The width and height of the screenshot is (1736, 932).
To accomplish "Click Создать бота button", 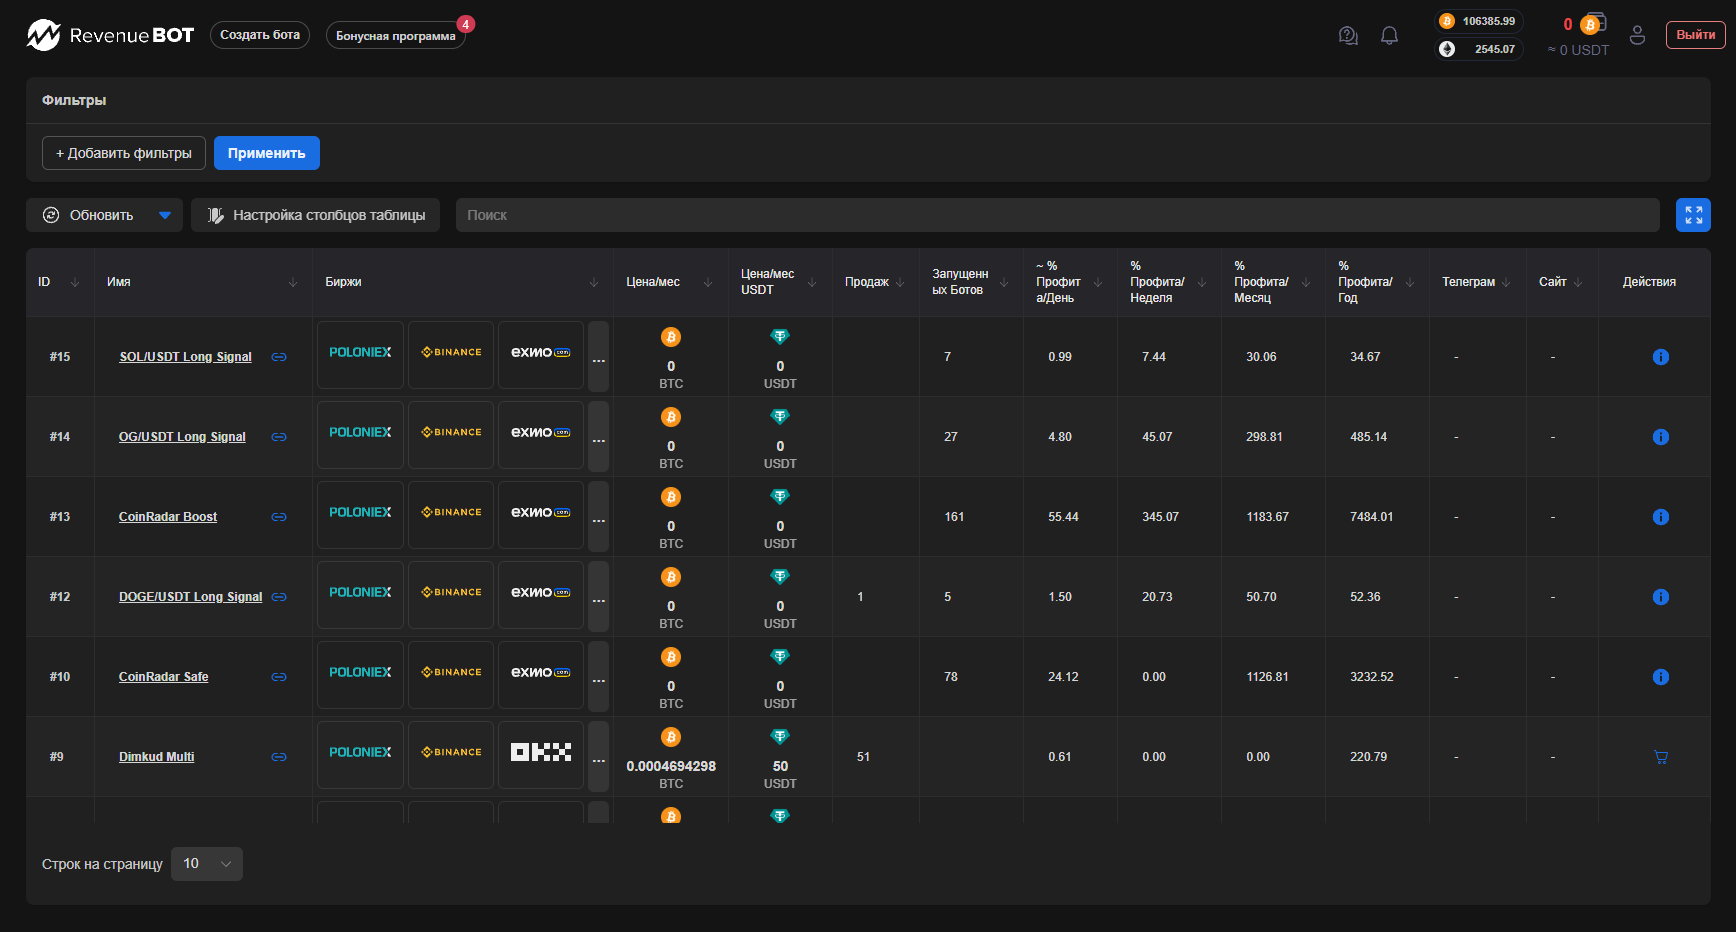I will click(260, 35).
